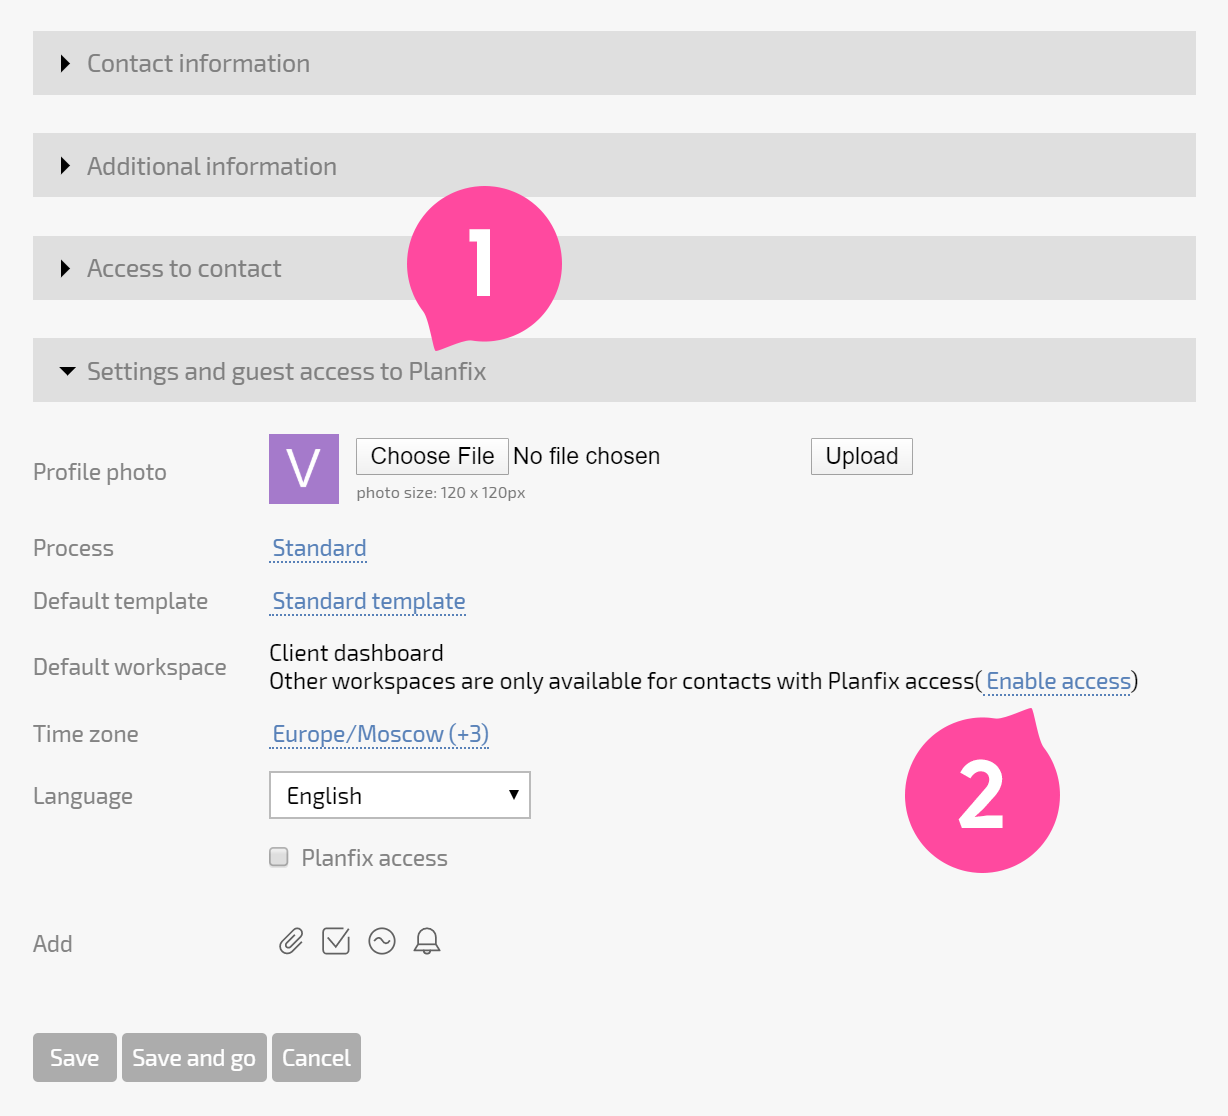Click the Process field label
The image size is (1228, 1116).
74,548
